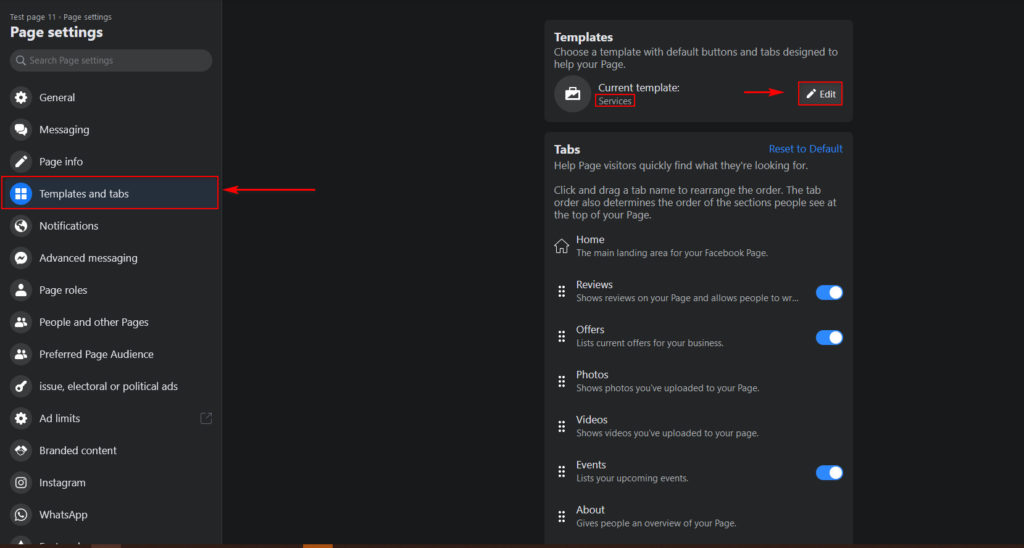Click the political ads guitar-like icon

[x=21, y=386]
